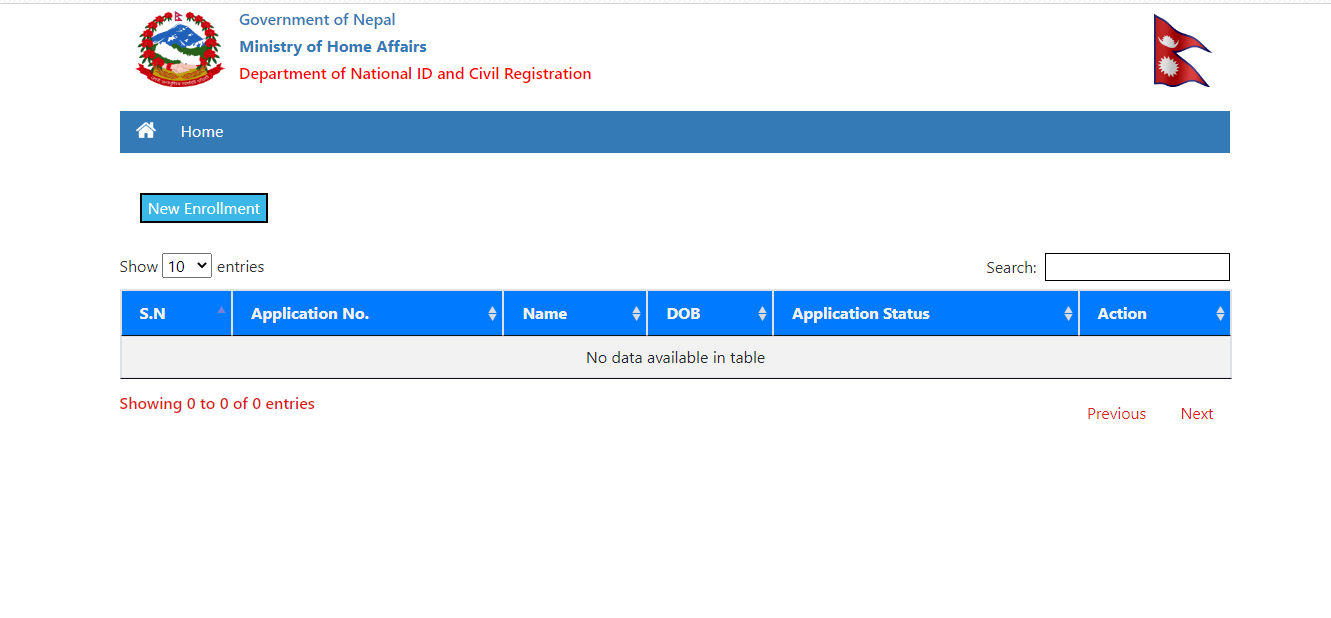Toggle ascending sort on the S.N column
This screenshot has width=1331, height=618.
point(221,313)
